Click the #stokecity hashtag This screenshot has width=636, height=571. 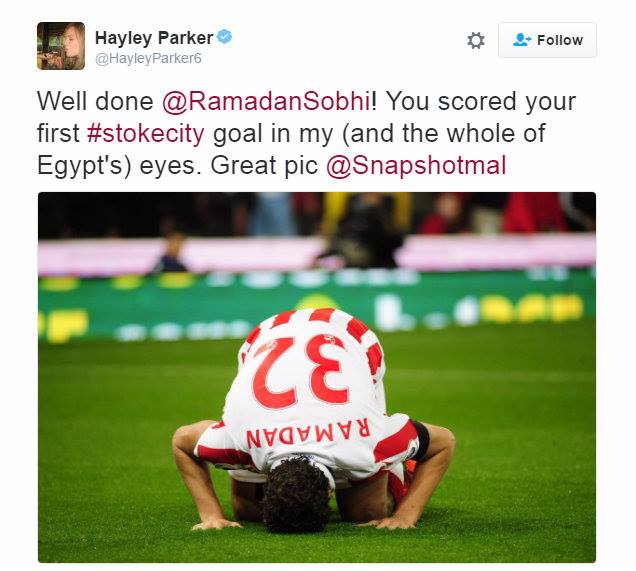click(146, 133)
